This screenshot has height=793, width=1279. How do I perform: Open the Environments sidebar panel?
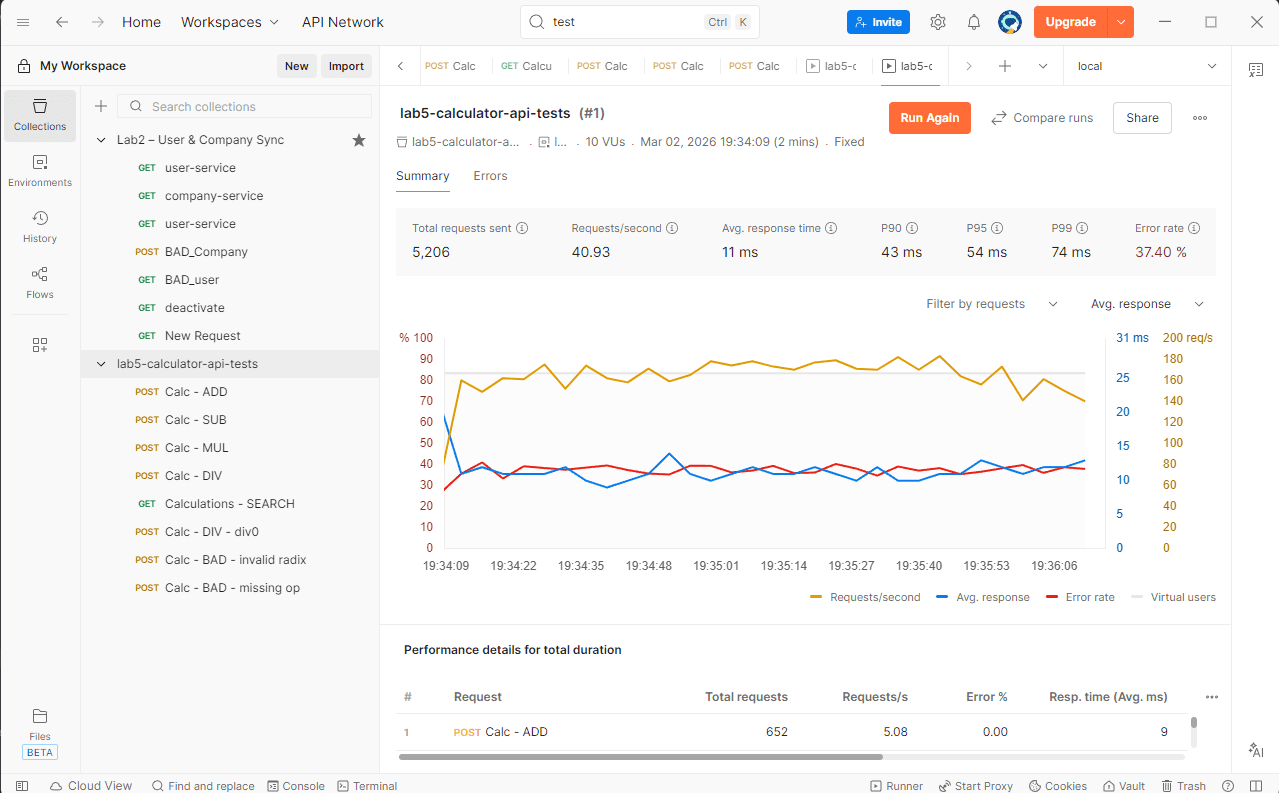click(x=39, y=169)
